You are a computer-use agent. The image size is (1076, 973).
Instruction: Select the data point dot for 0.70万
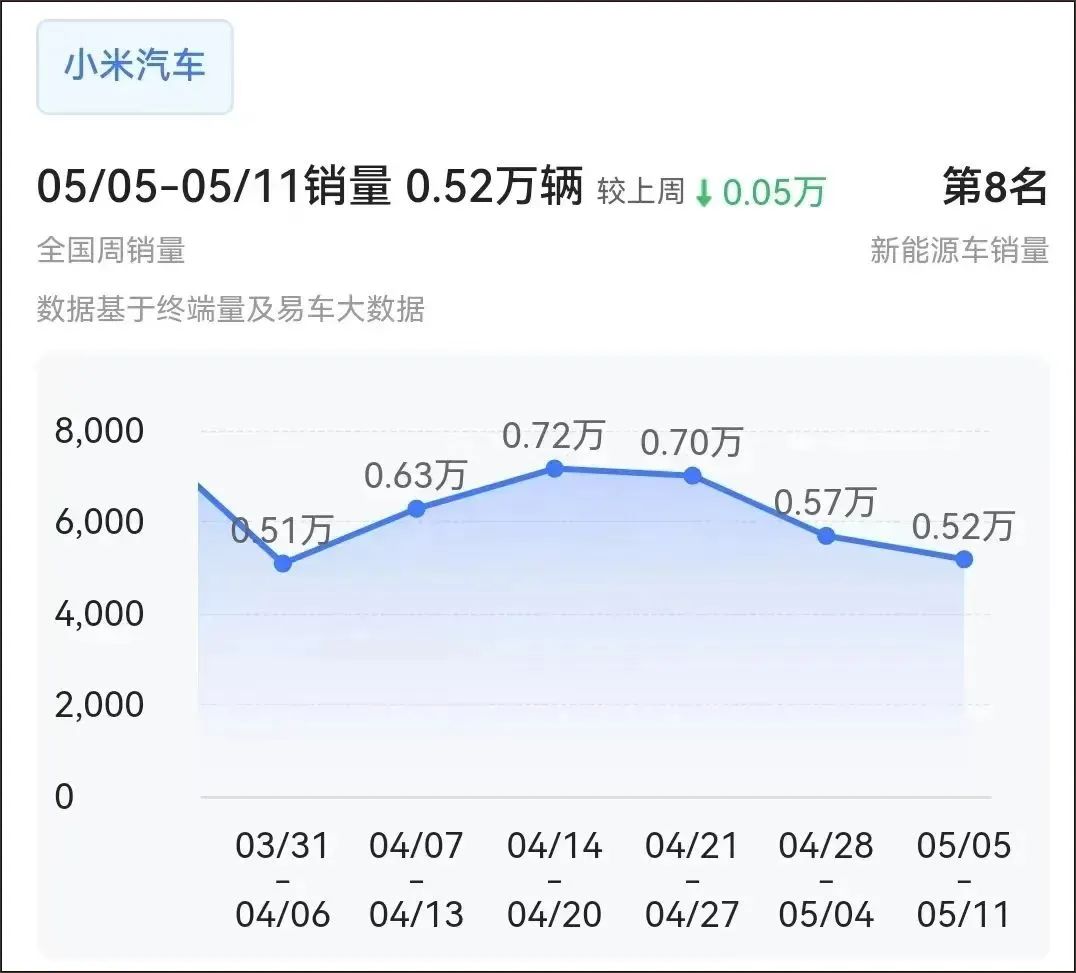[692, 476]
